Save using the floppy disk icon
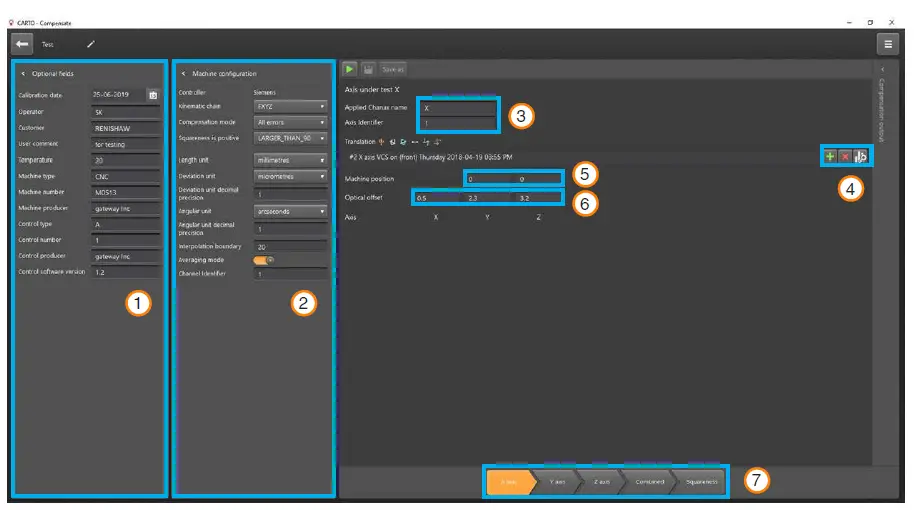Image resolution: width=917 pixels, height=510 pixels. click(368, 69)
